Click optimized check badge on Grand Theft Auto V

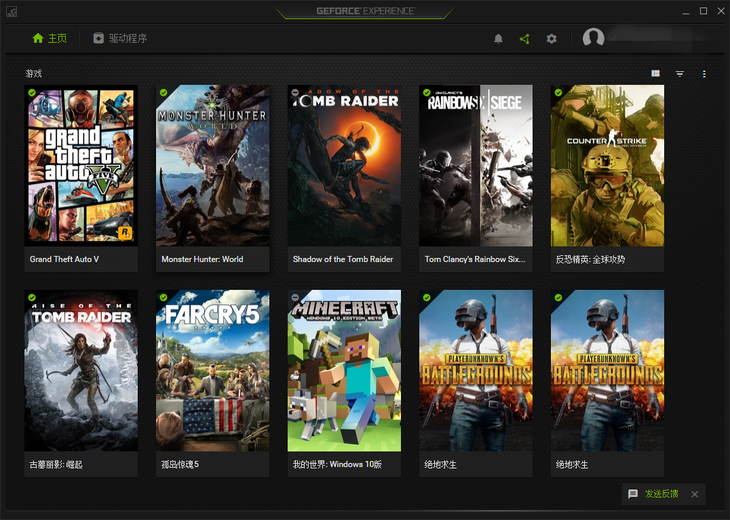[x=32, y=92]
